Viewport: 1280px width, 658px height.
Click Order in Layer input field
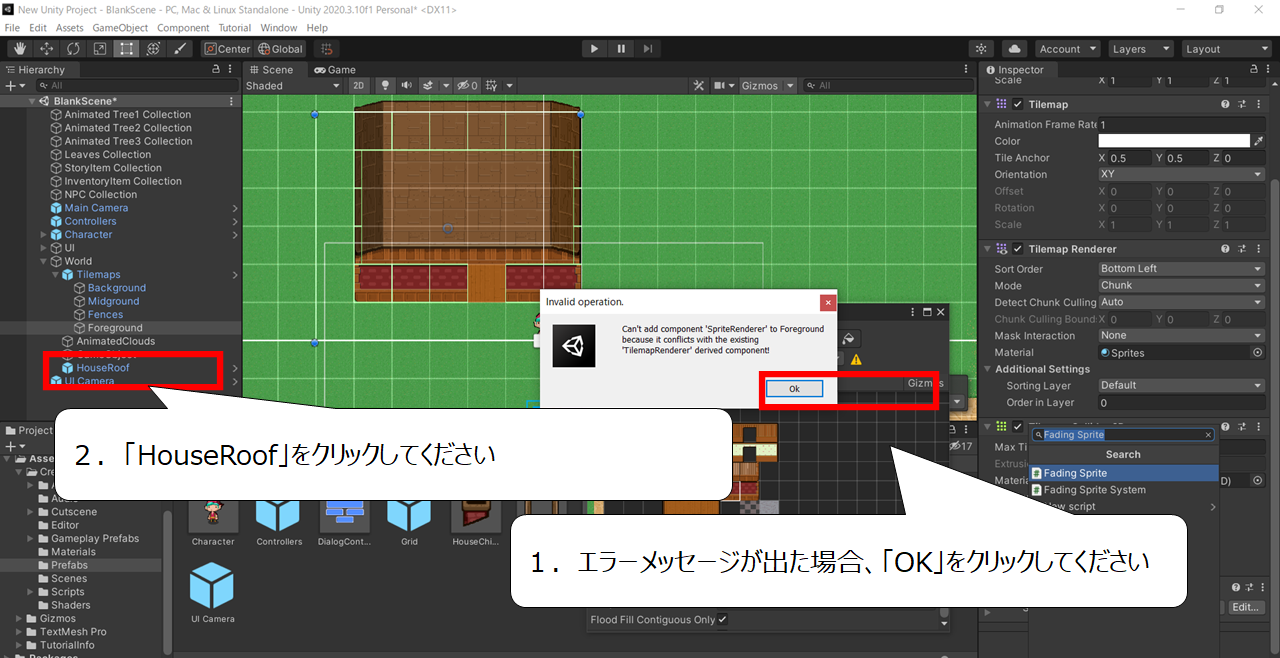(x=1181, y=402)
